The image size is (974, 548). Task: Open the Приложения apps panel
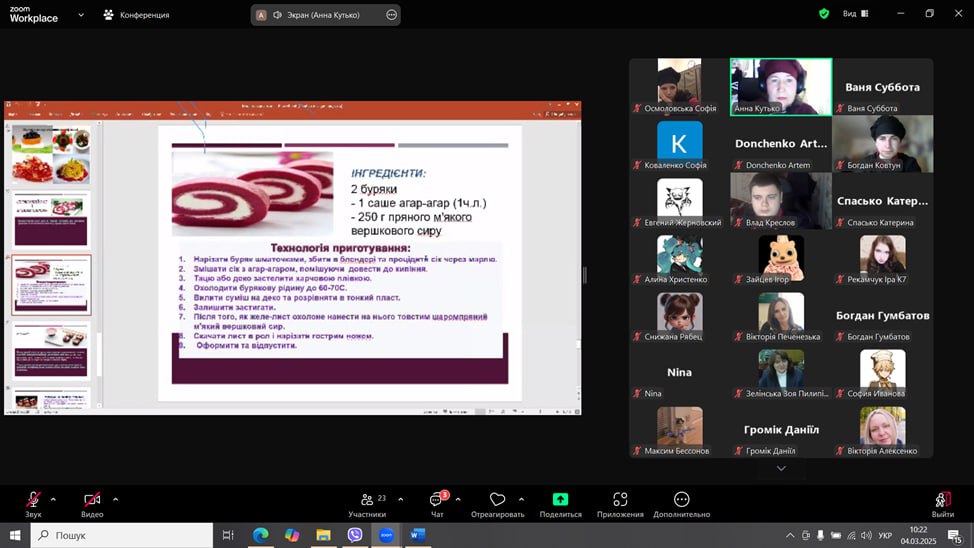[620, 503]
